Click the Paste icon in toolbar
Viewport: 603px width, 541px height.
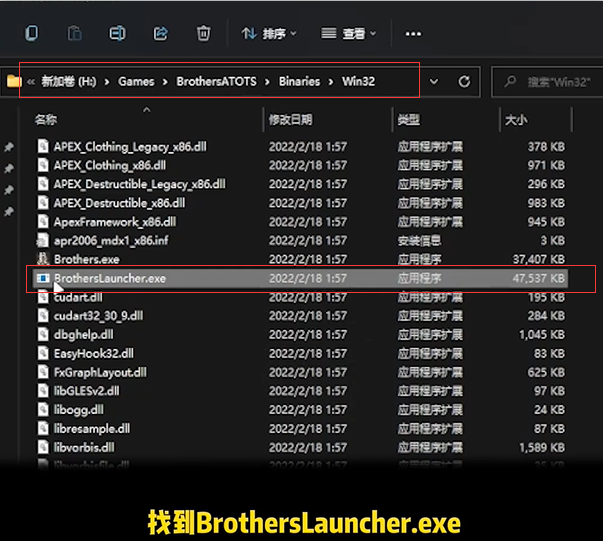point(74,33)
